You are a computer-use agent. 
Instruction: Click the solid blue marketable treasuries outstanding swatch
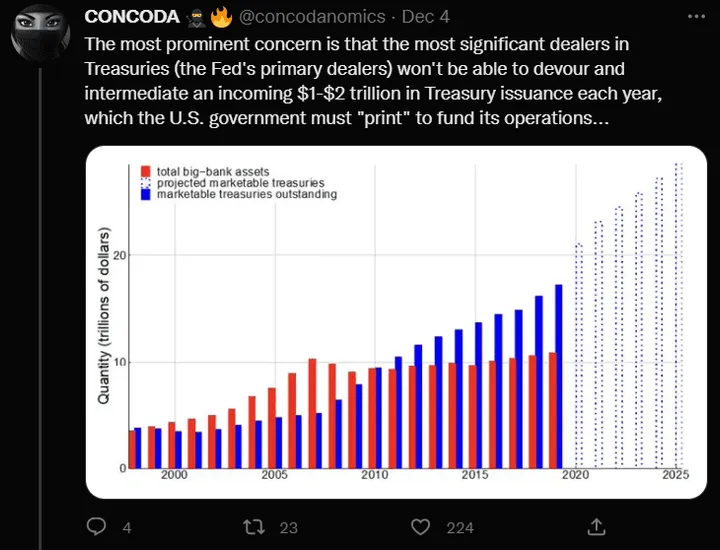146,194
